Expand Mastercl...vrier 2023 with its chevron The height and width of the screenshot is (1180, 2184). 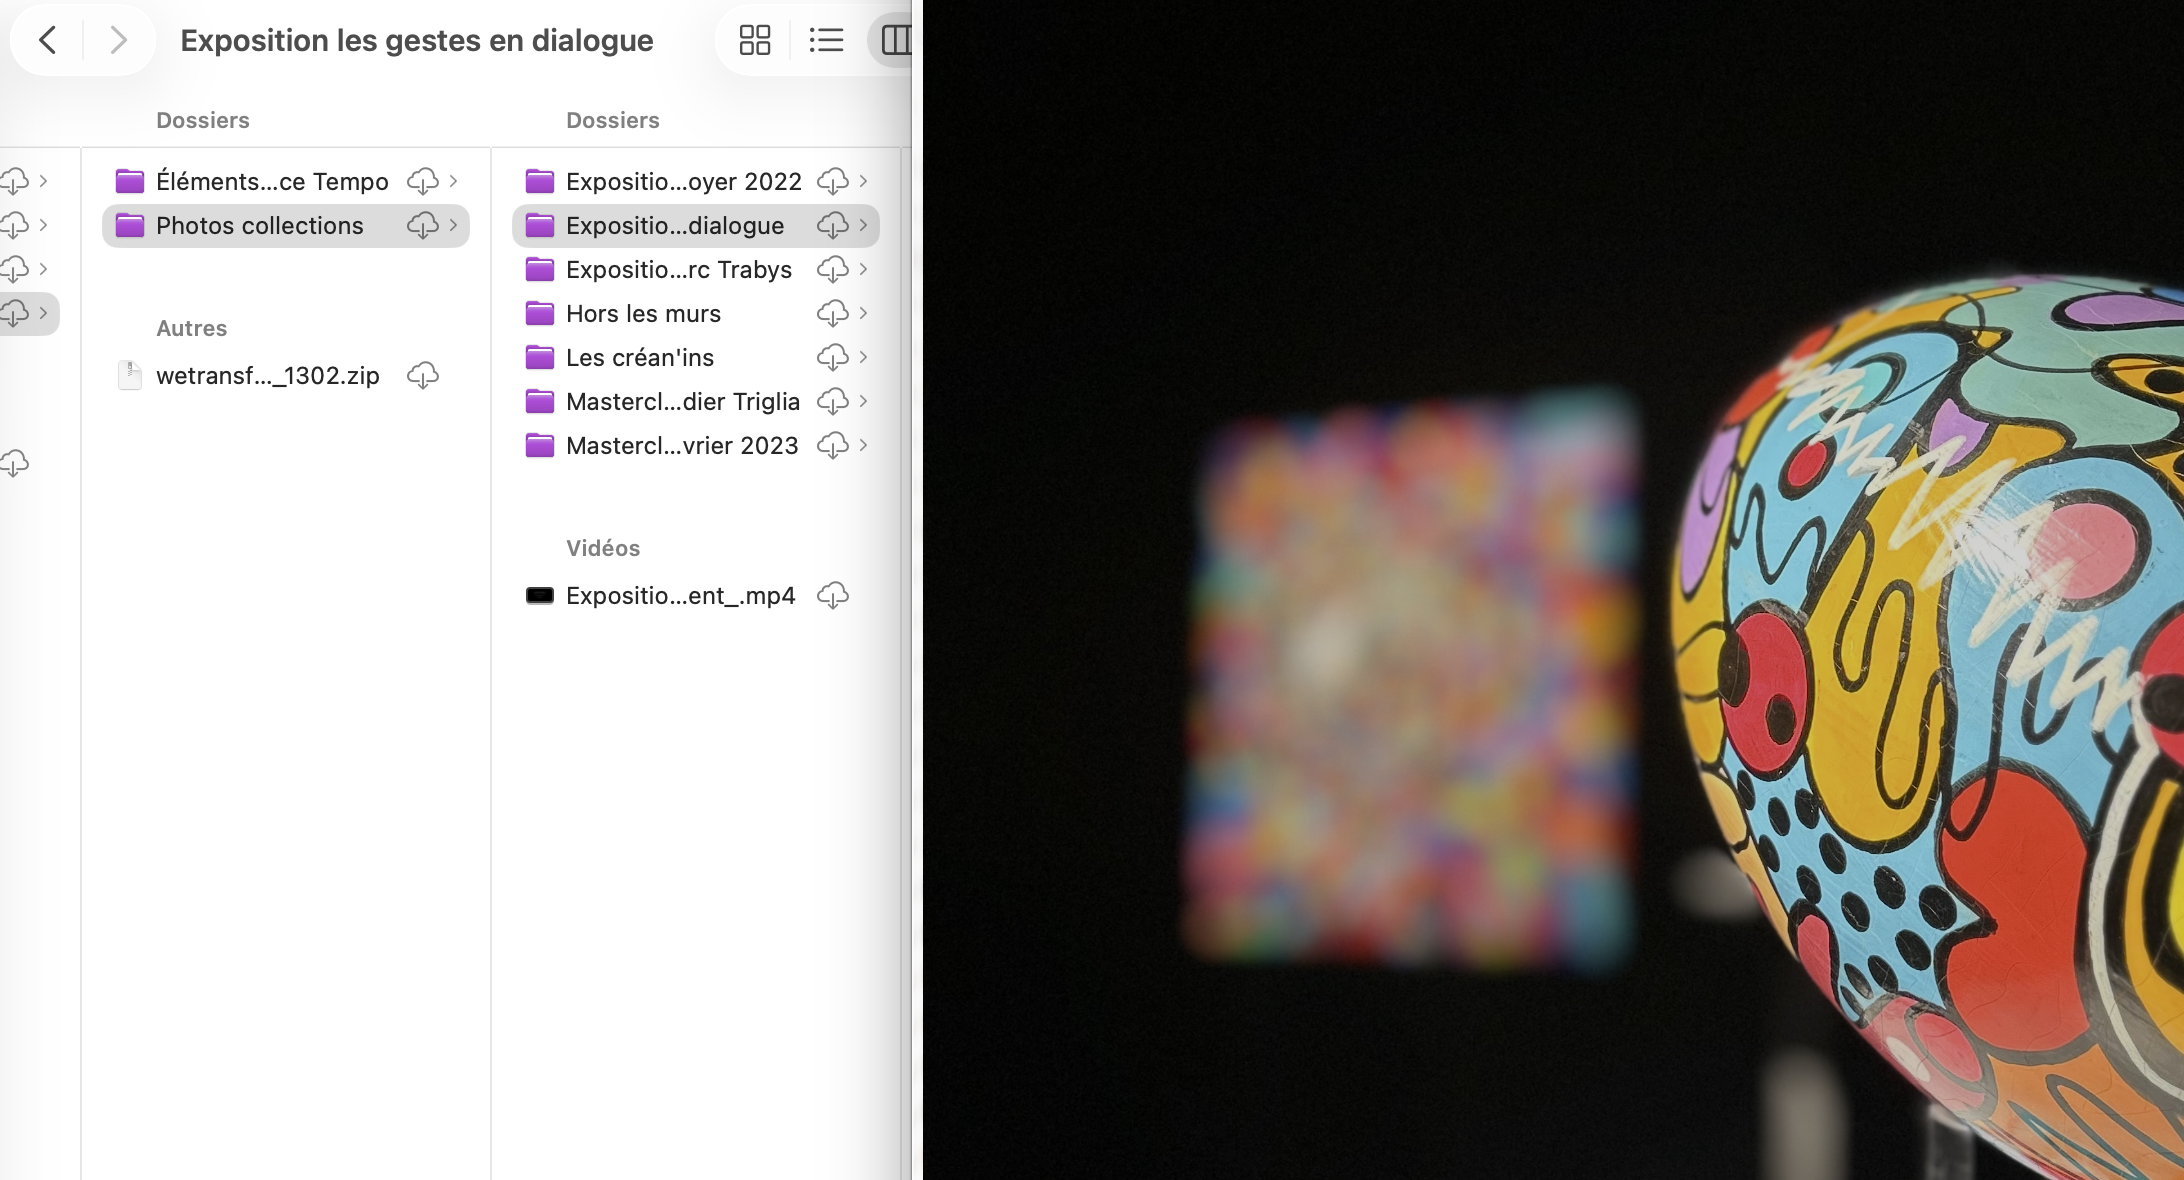[x=864, y=445]
